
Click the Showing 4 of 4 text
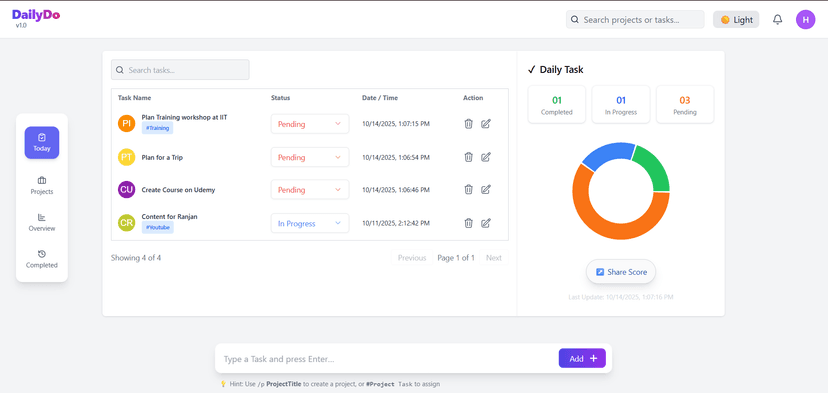coord(136,258)
